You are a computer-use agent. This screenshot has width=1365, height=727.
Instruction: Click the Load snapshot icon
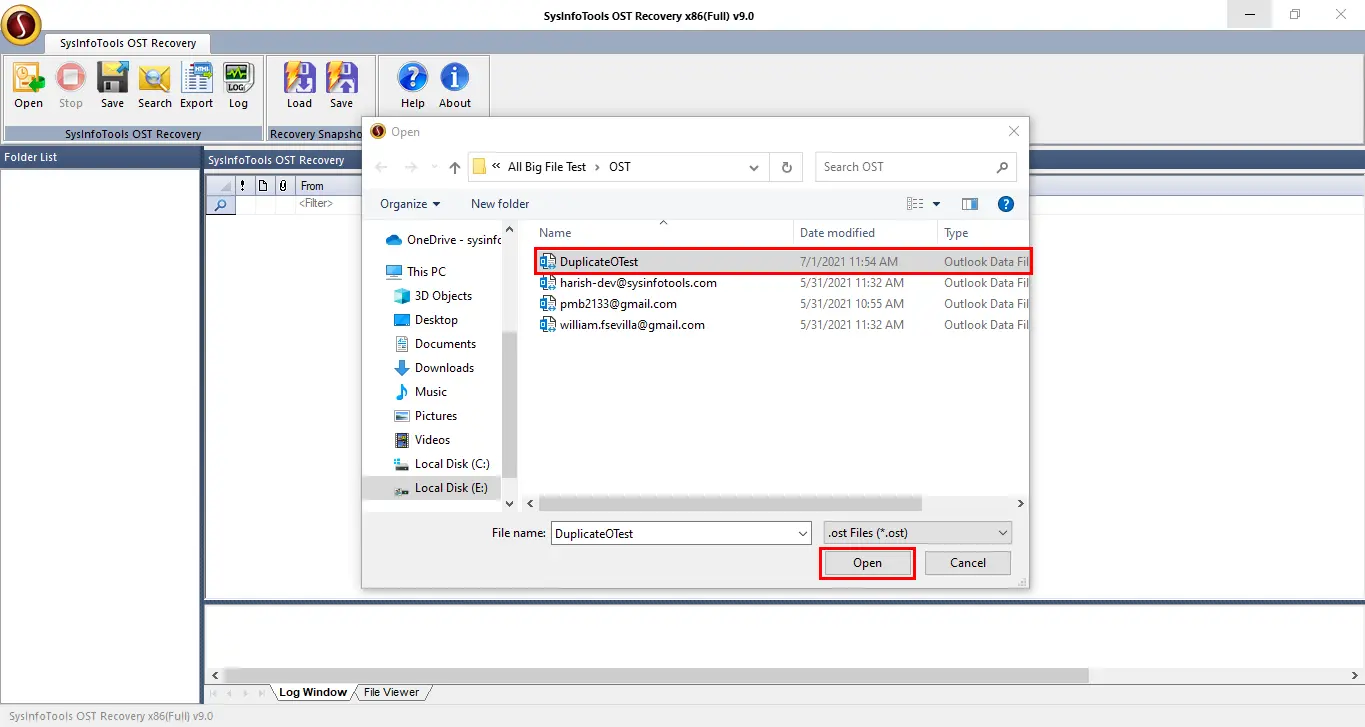click(299, 85)
